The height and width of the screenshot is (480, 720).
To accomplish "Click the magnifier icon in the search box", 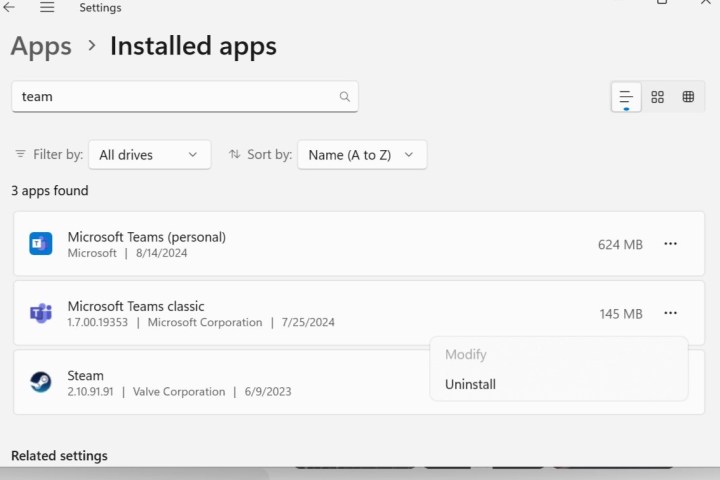I will point(345,97).
